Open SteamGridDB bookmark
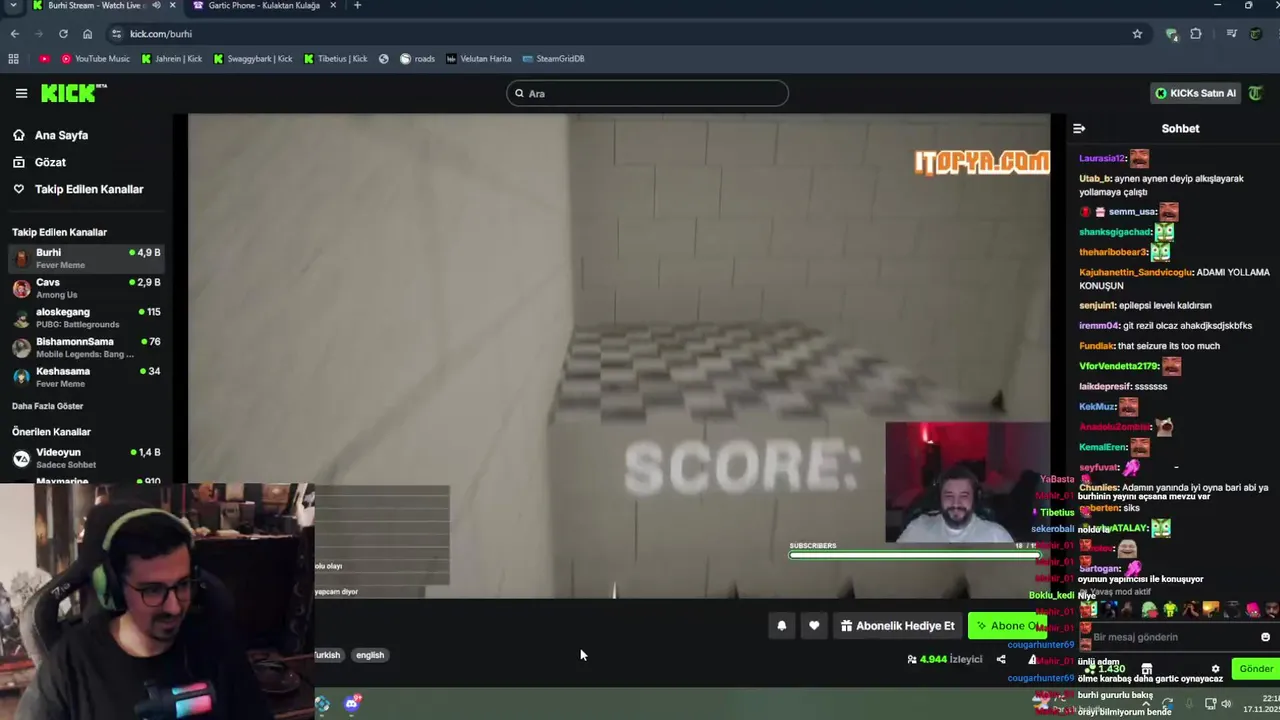The width and height of the screenshot is (1280, 720). coord(553,59)
